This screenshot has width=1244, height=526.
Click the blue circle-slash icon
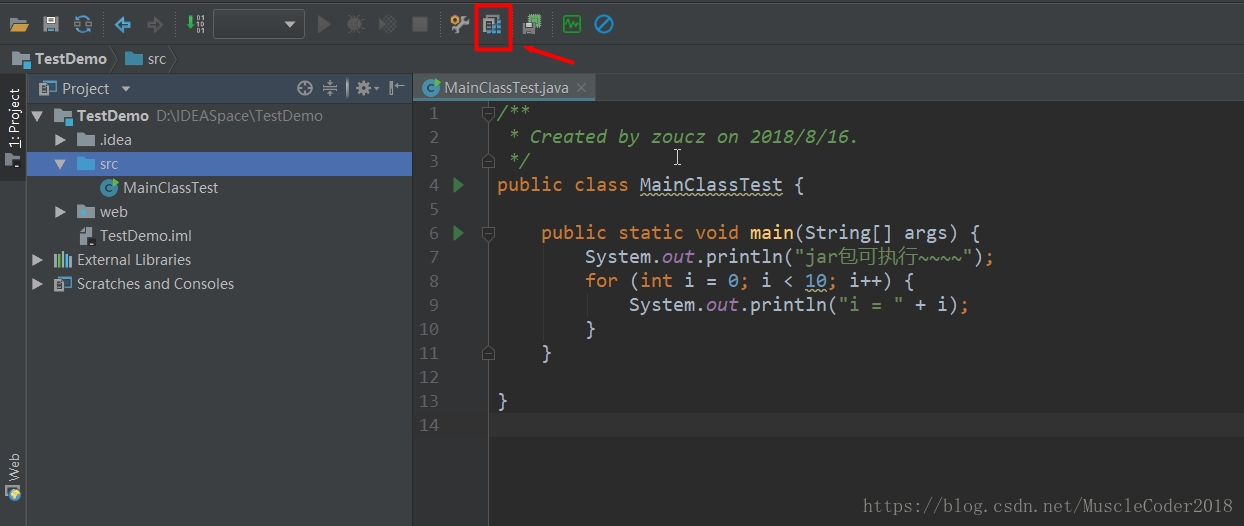[604, 24]
